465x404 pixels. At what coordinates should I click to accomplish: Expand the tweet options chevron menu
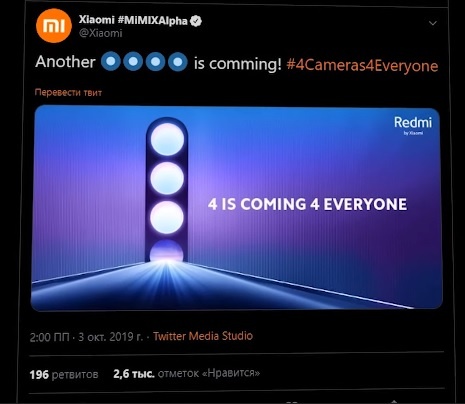coord(433,23)
